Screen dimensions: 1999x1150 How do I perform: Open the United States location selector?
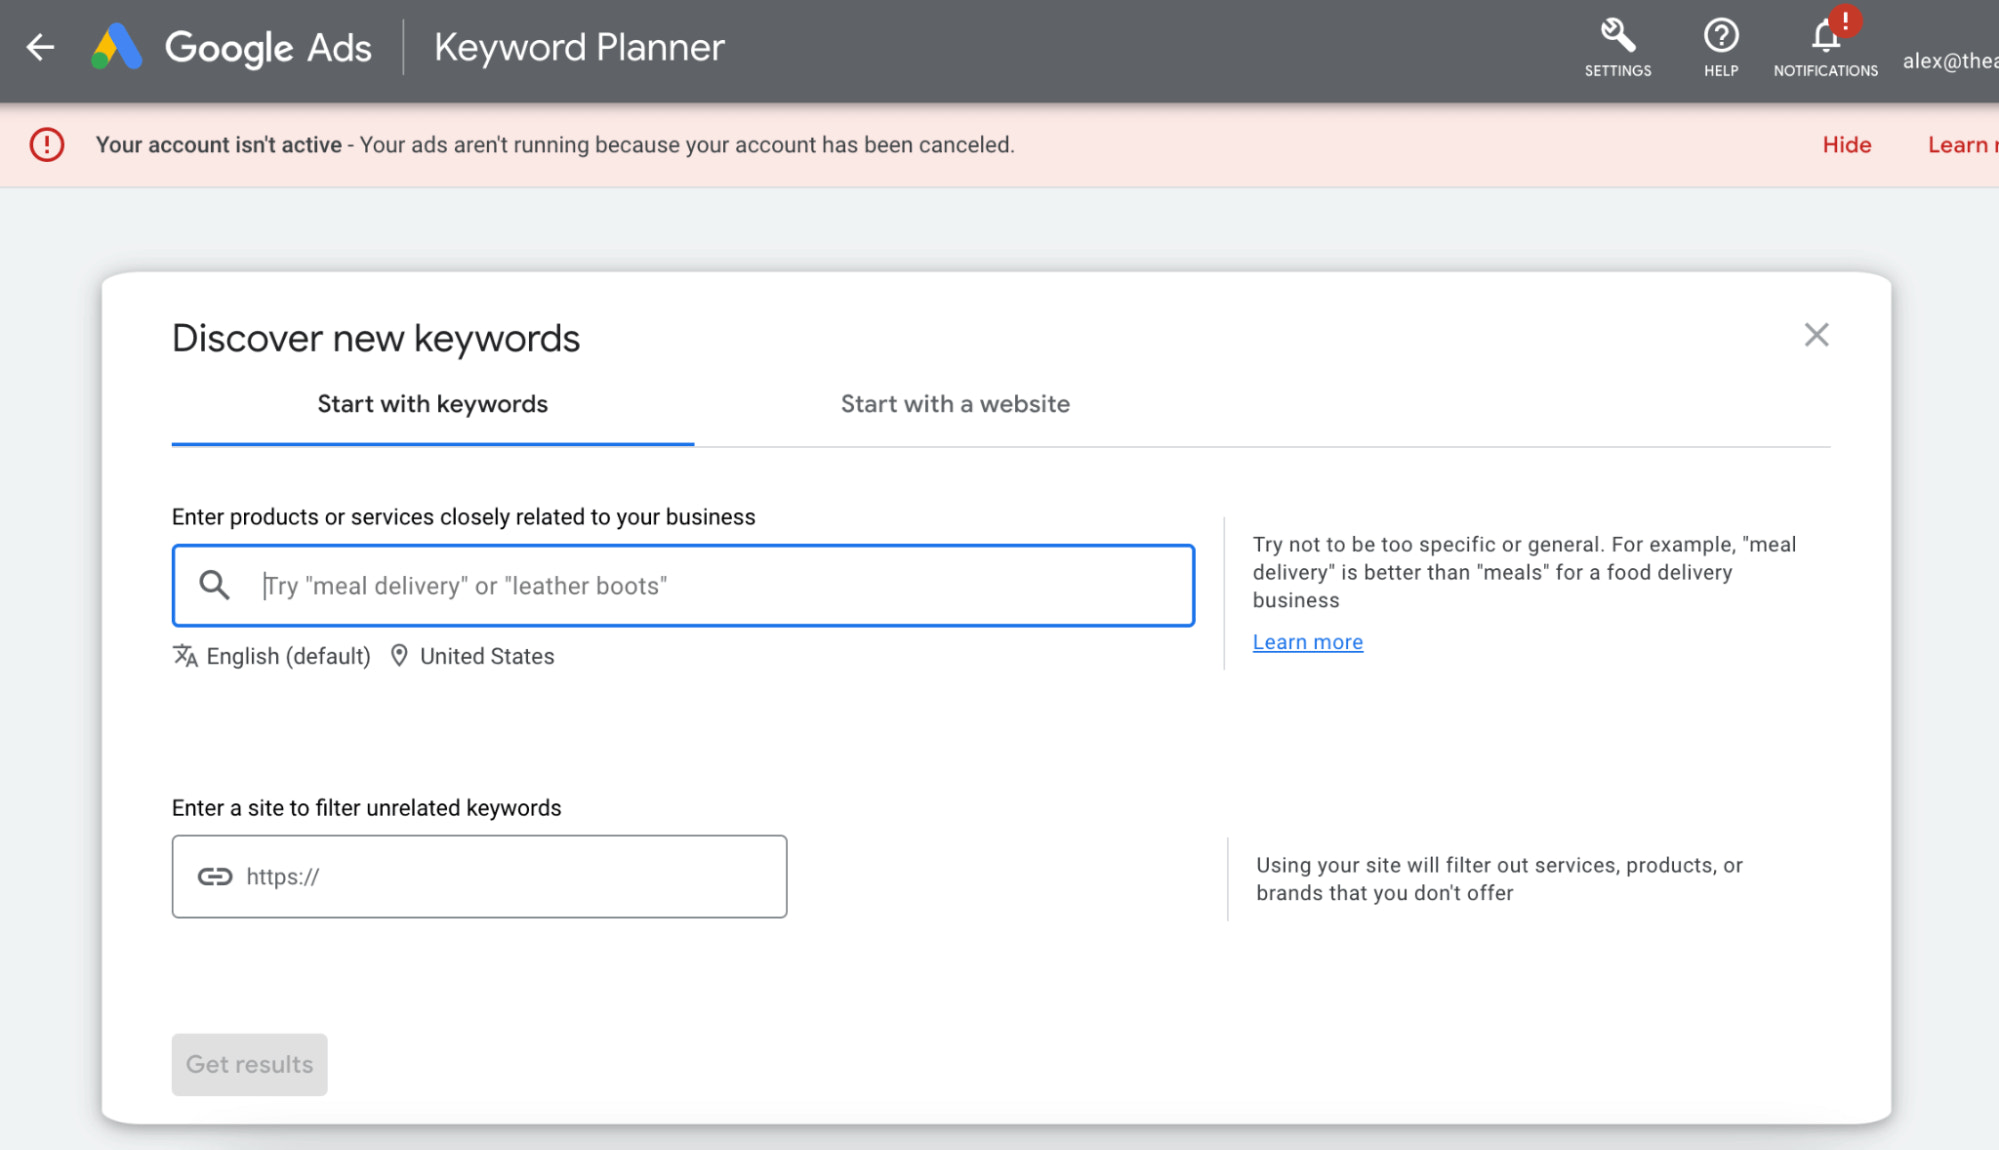pyautogui.click(x=486, y=656)
